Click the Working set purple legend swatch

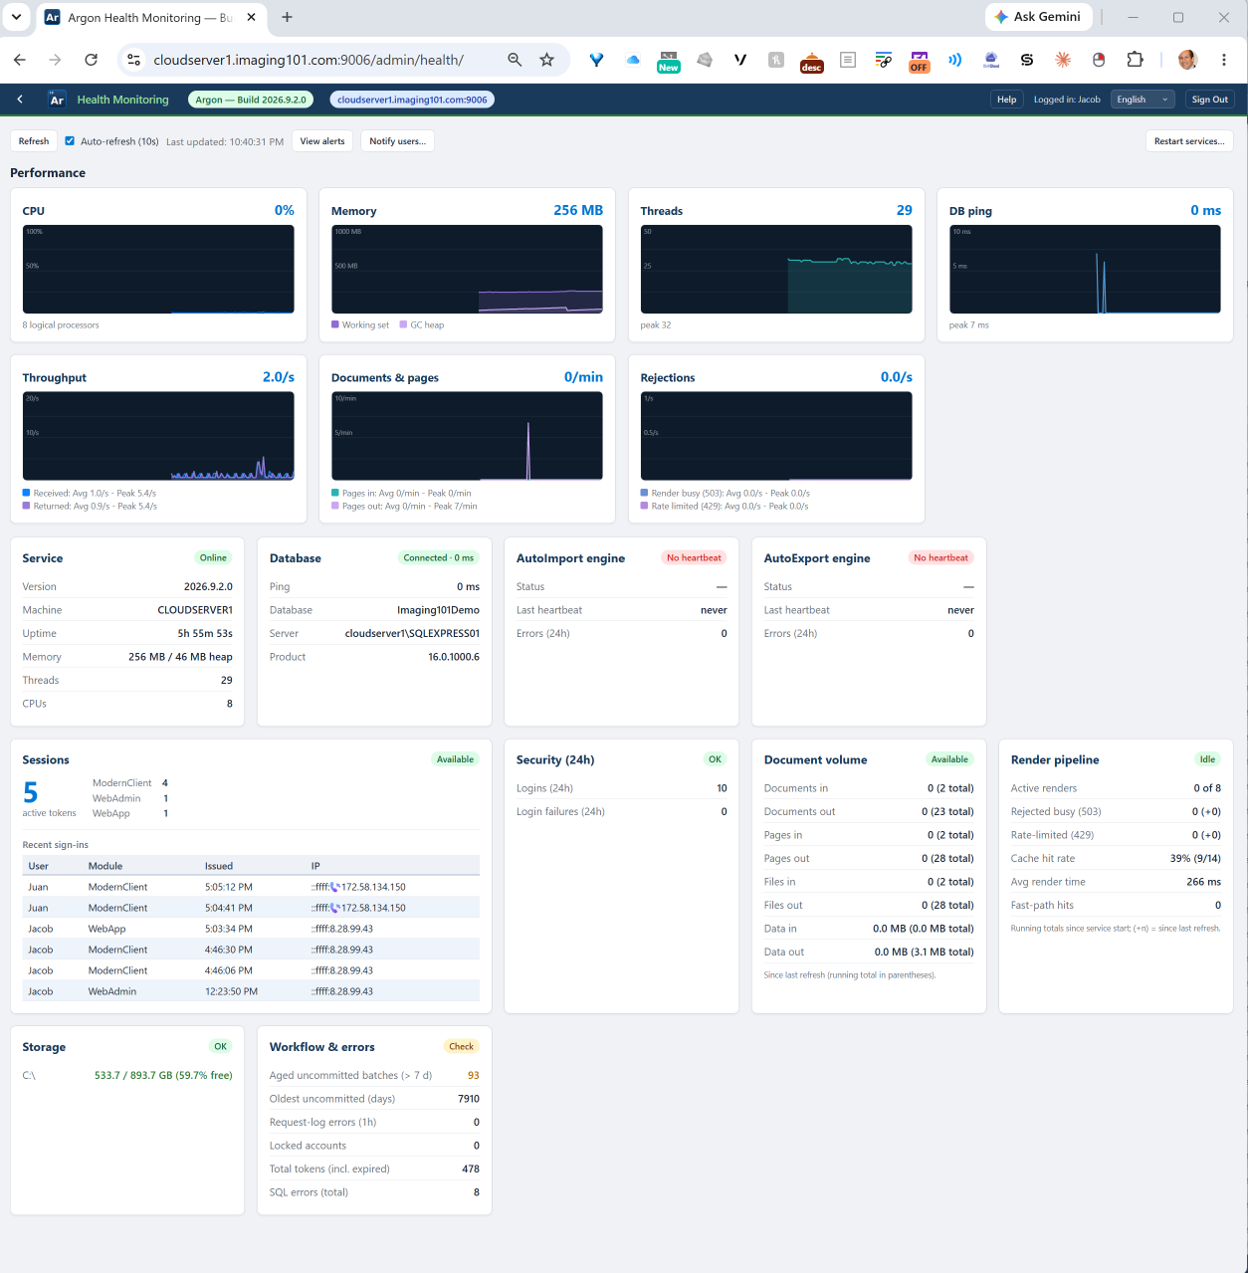coord(336,325)
